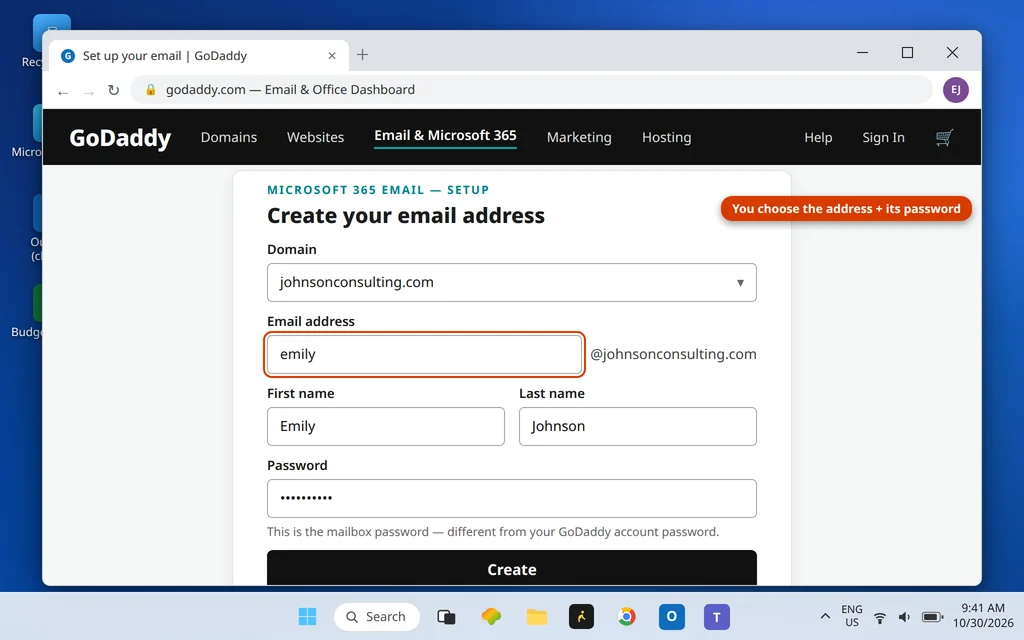The height and width of the screenshot is (640, 1024).
Task: Select Email & Microsoft 365 menu
Action: click(445, 136)
